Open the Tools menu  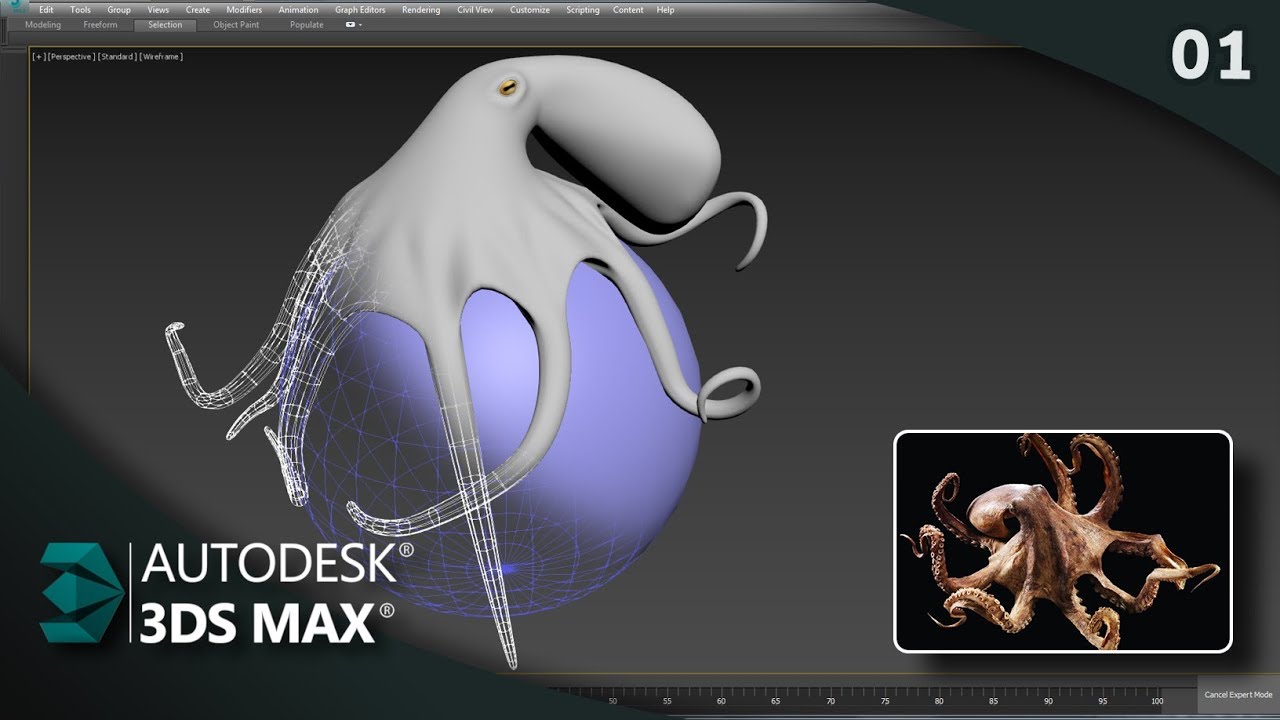[81, 10]
